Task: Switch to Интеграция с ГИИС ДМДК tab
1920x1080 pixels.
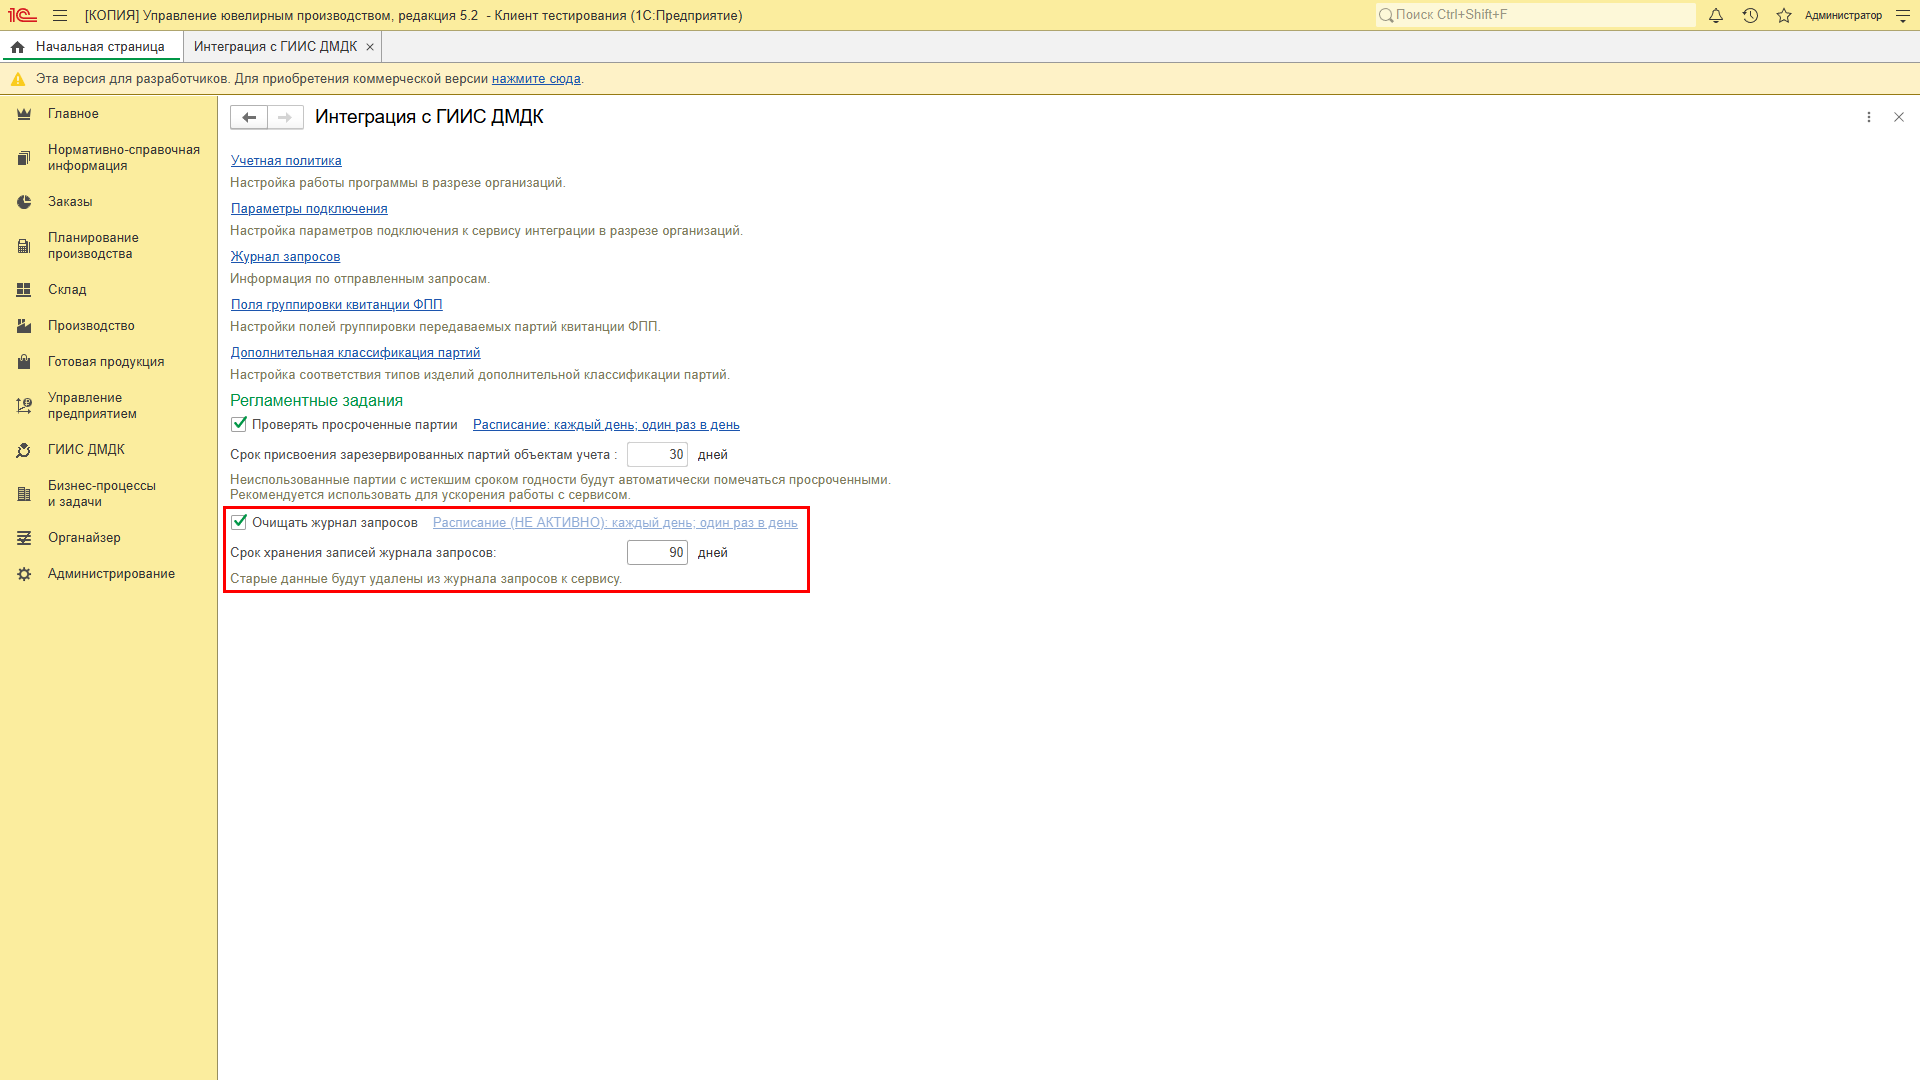Action: coord(275,47)
